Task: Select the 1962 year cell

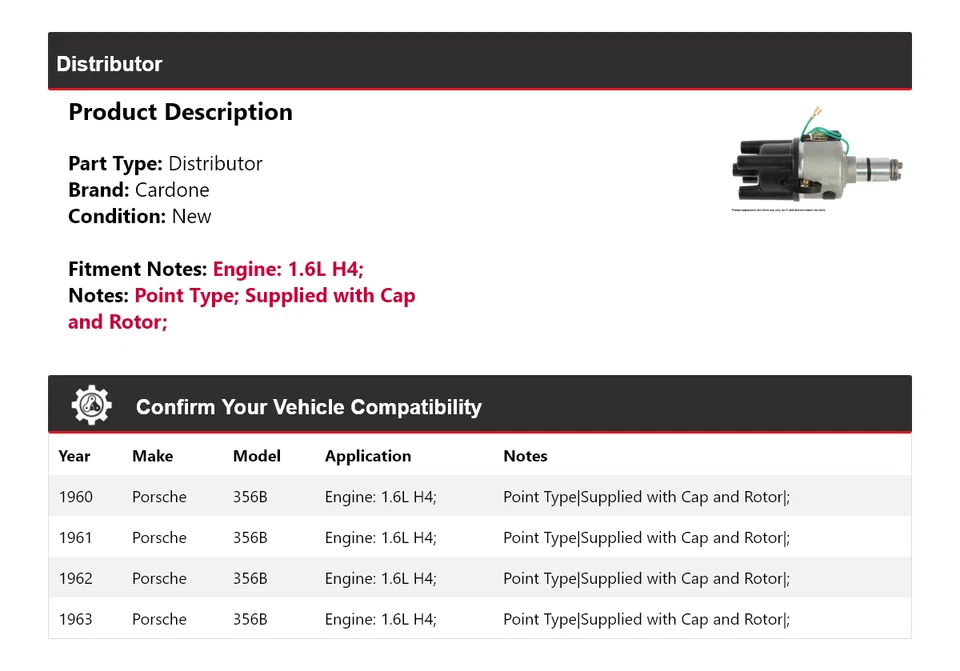Action: coord(76,579)
